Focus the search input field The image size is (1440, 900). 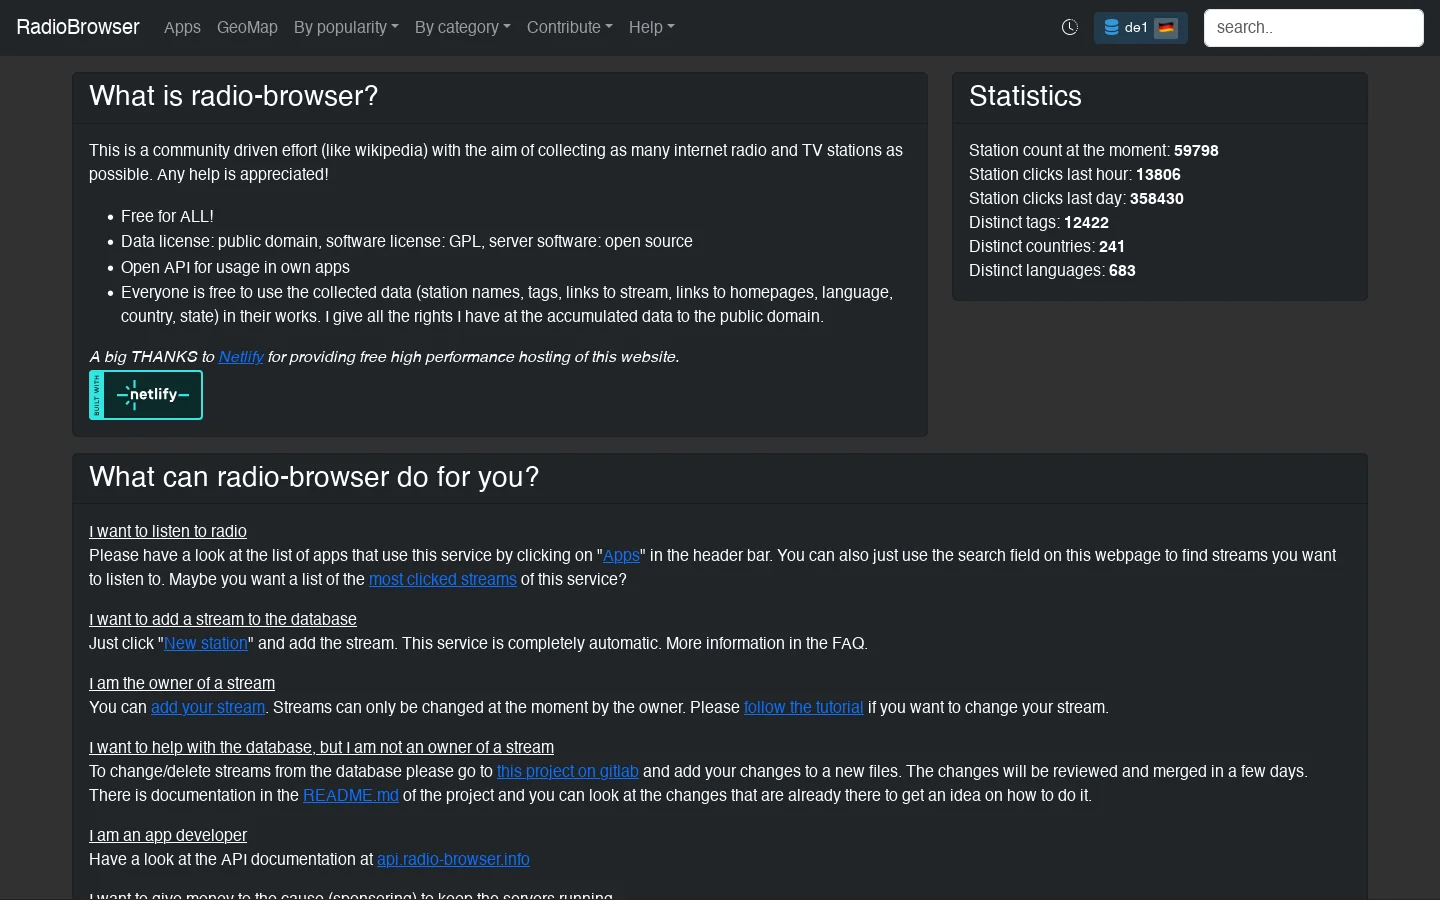(x=1313, y=28)
